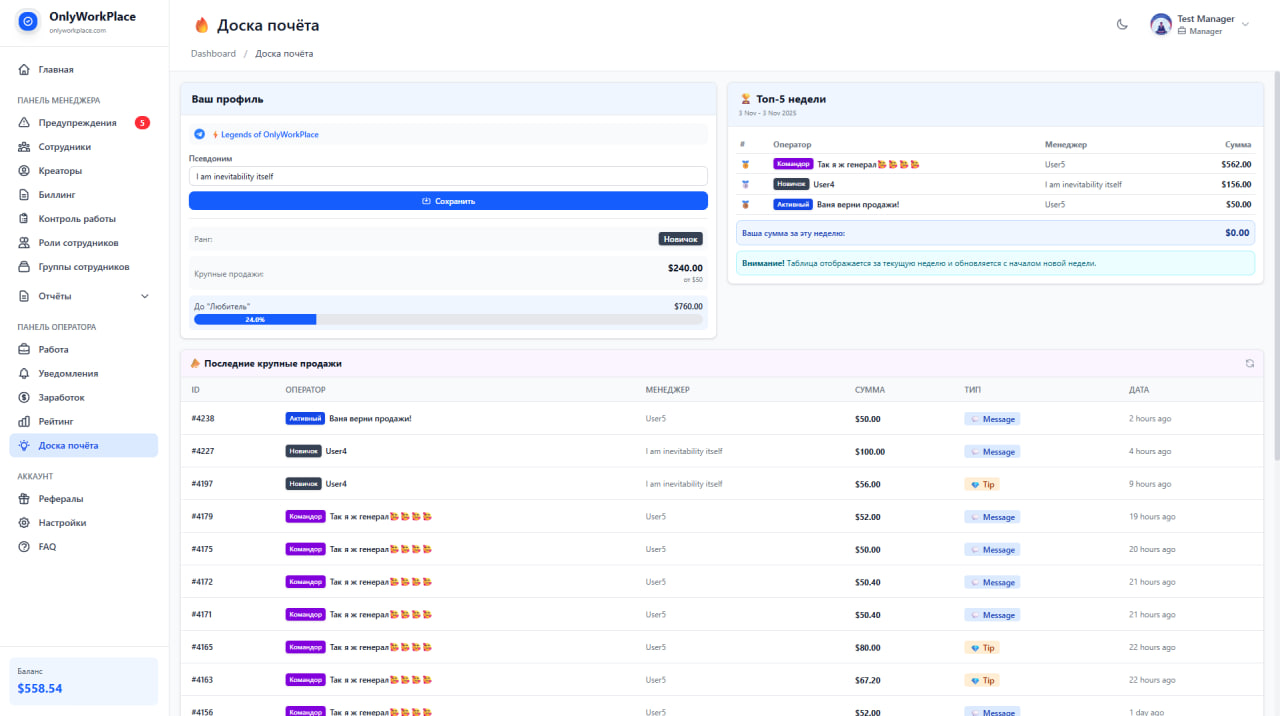Click the Предупреждения warning triangle icon
Screen dimensions: 1280x716
pyautogui.click(x=25, y=123)
